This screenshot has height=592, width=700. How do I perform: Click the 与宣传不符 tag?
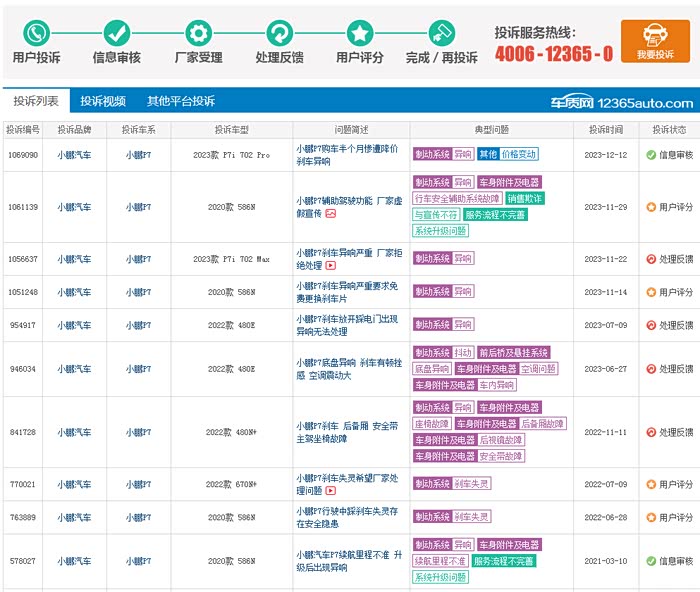(x=436, y=215)
